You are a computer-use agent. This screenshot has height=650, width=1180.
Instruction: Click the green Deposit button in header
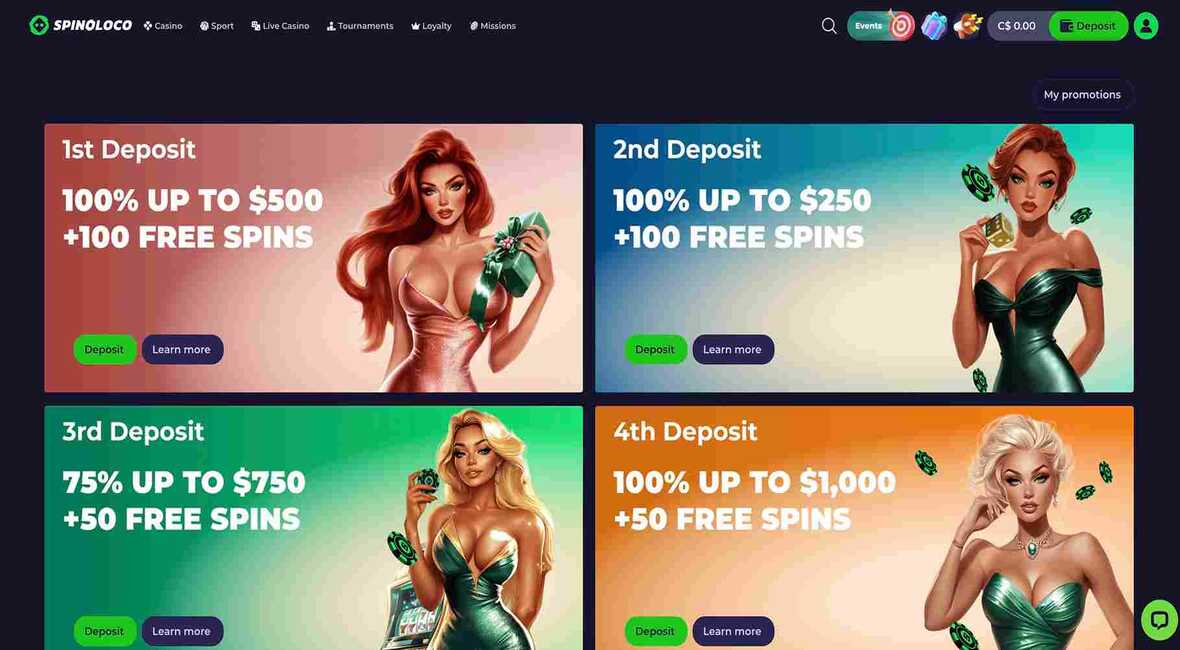[1088, 26]
